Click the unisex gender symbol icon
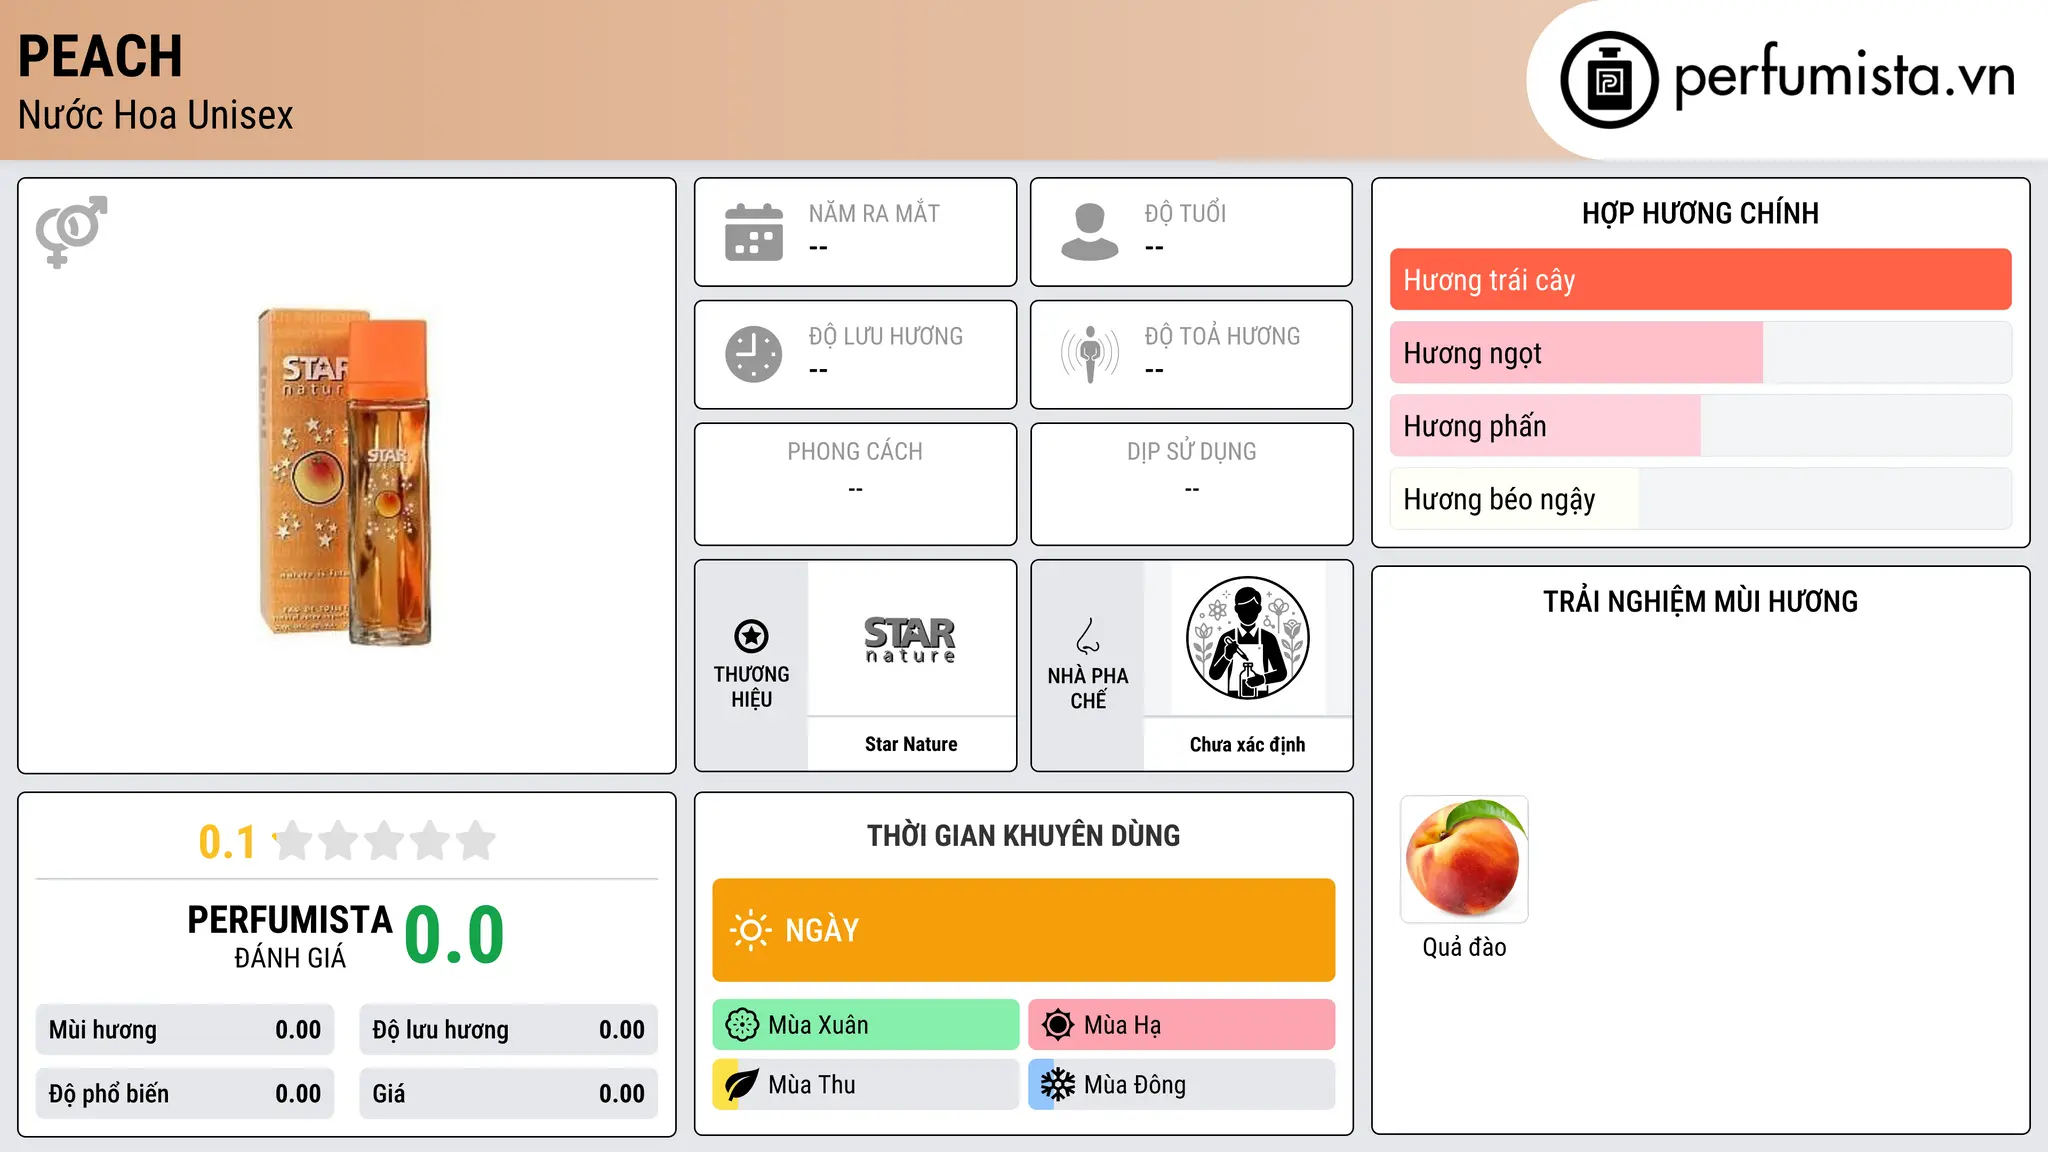 pos(71,231)
